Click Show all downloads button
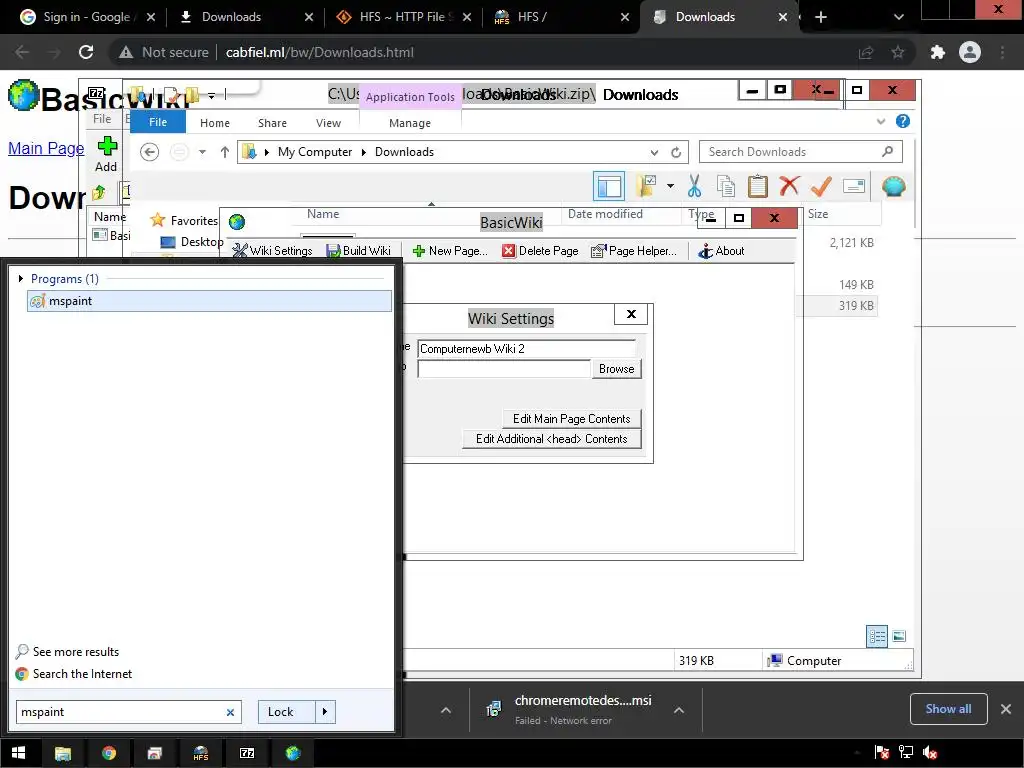Viewport: 1024px width, 768px height. [x=948, y=709]
